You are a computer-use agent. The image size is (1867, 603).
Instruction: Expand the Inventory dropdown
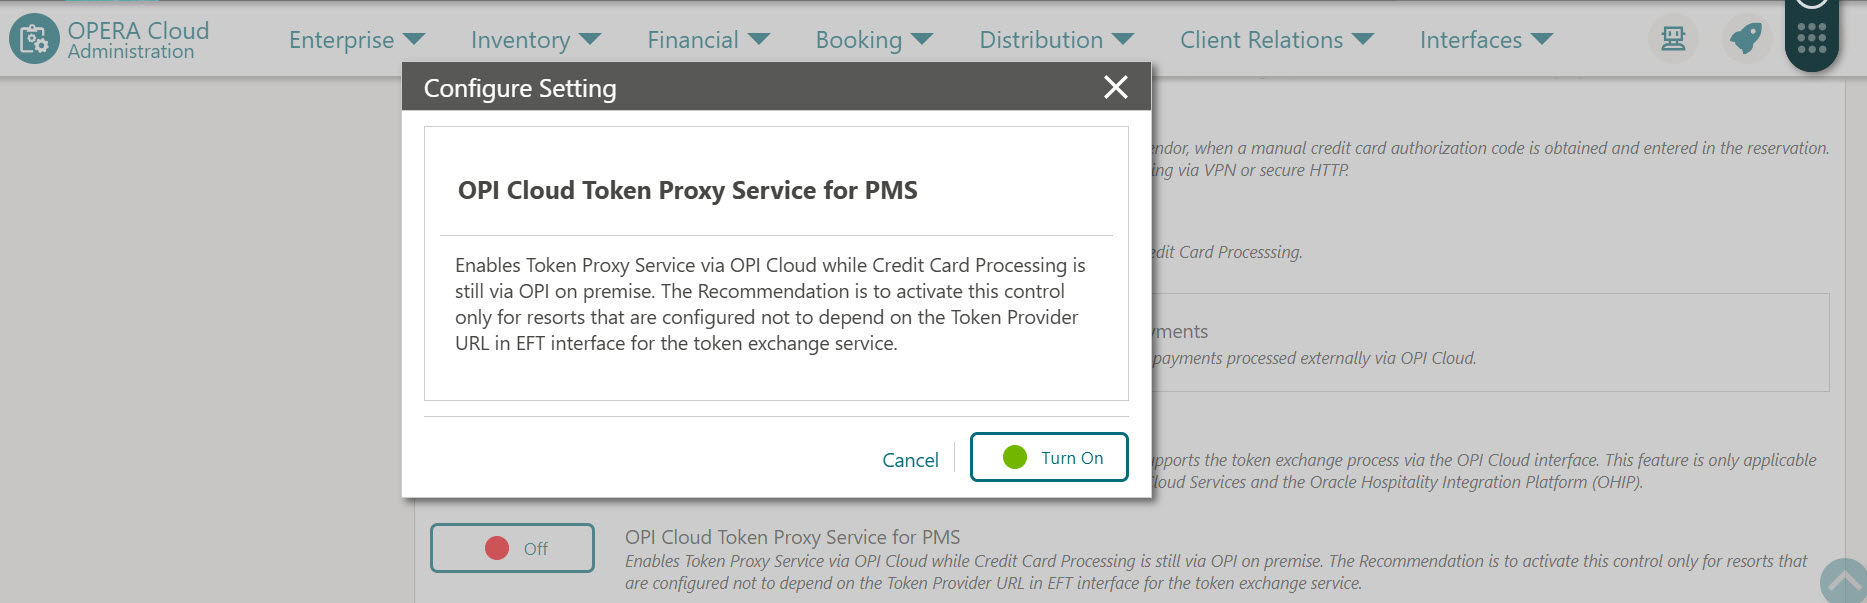coord(536,39)
